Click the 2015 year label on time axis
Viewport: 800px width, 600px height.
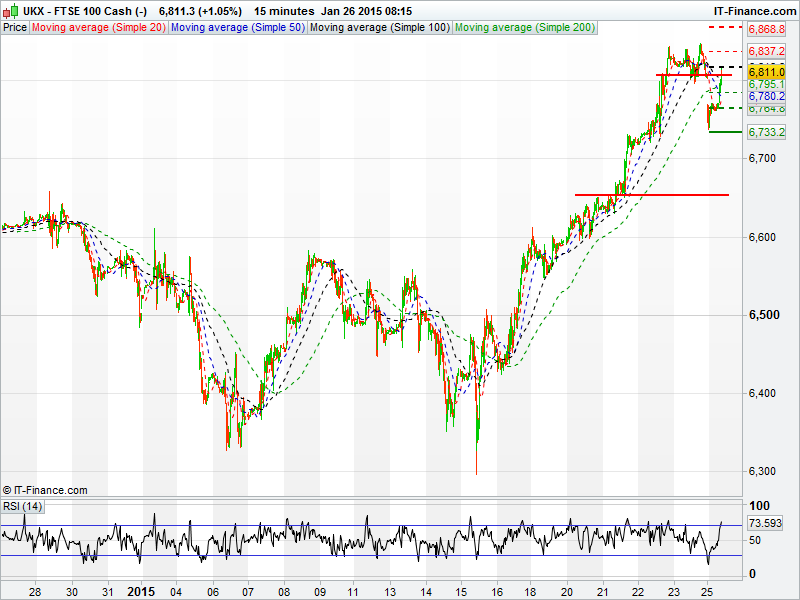click(141, 592)
